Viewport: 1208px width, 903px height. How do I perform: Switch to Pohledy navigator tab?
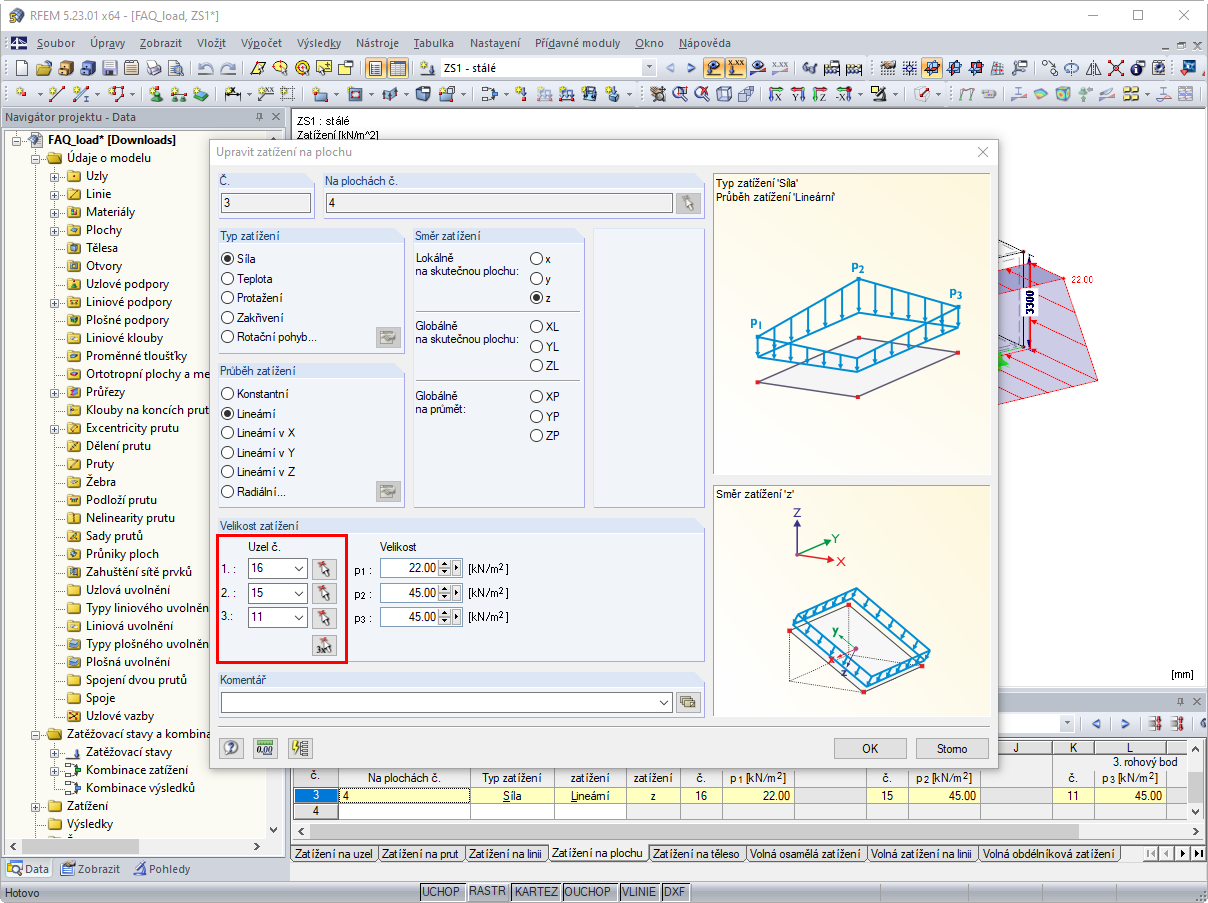162,869
